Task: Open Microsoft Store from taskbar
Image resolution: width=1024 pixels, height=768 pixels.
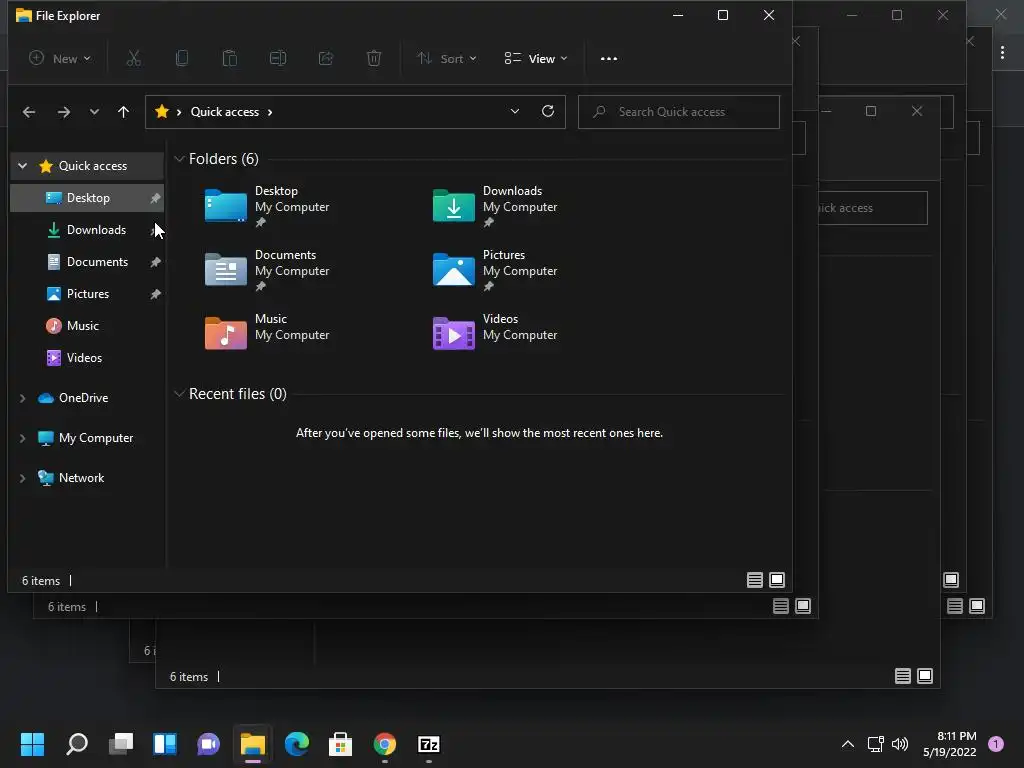Action: click(x=340, y=744)
